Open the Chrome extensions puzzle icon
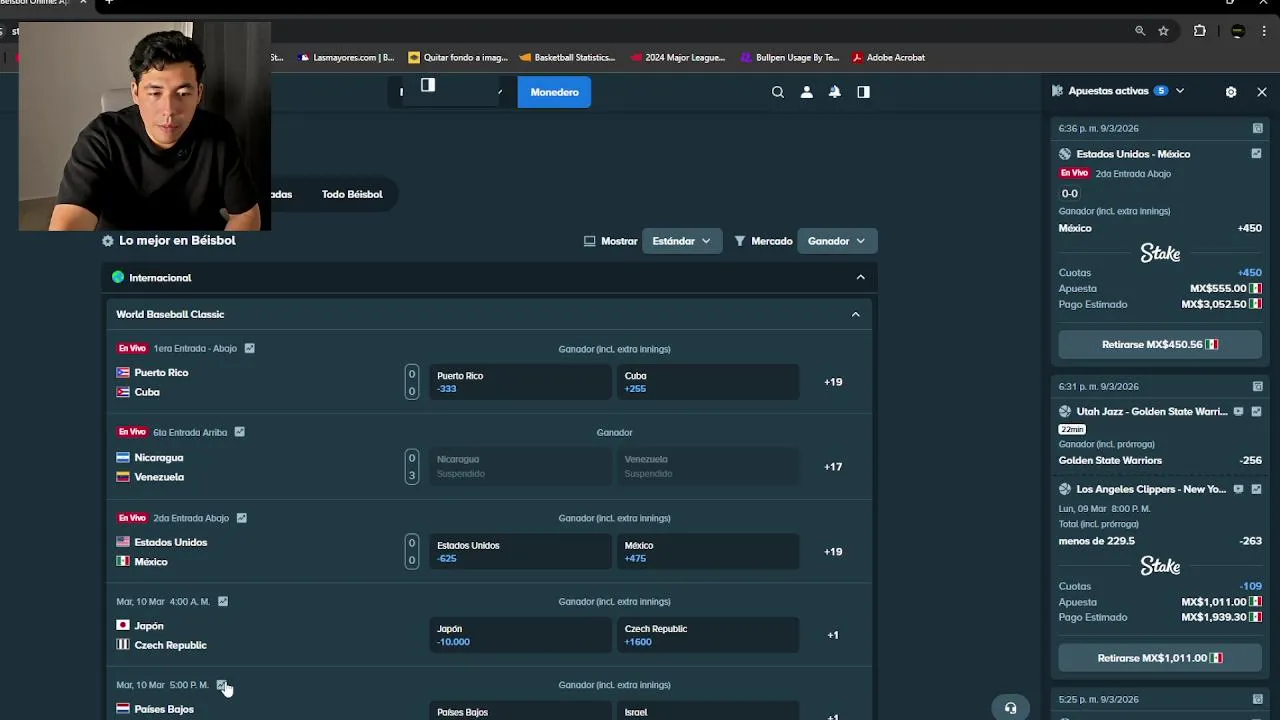 click(x=1200, y=31)
